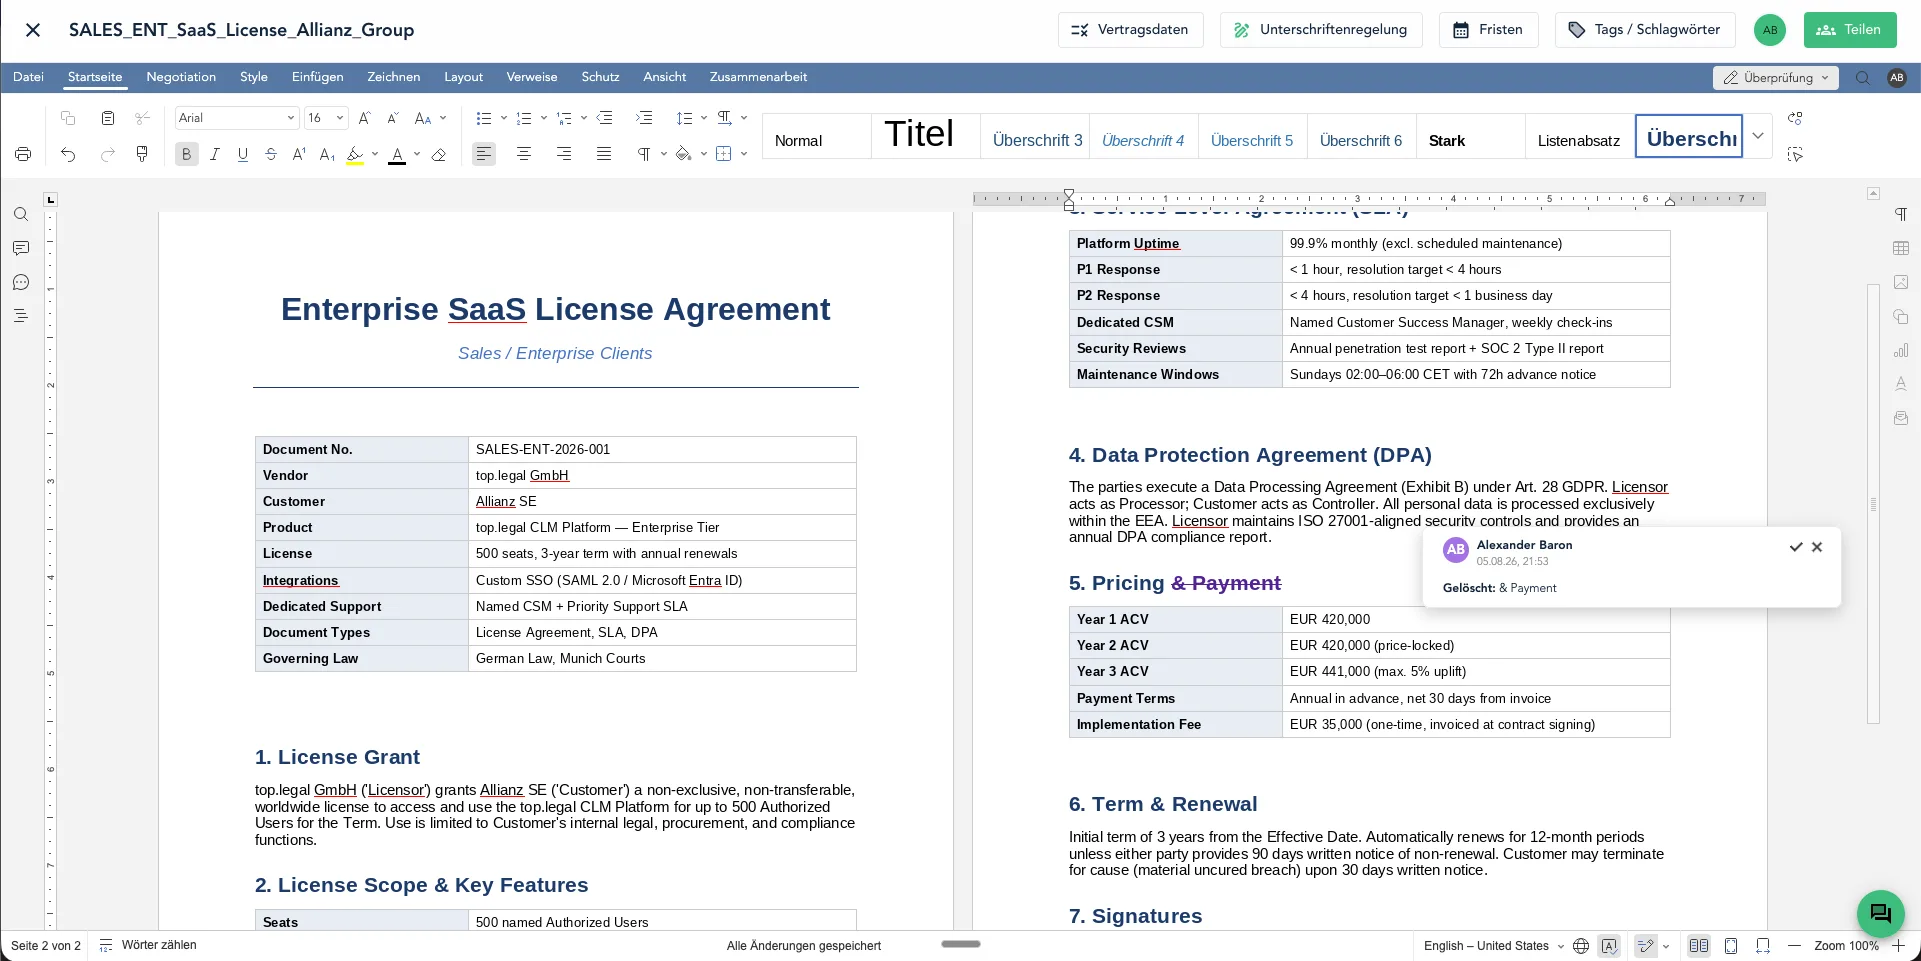Screen dimensions: 1921x961
Task: Open search in the left sidebar
Action: click(x=21, y=214)
